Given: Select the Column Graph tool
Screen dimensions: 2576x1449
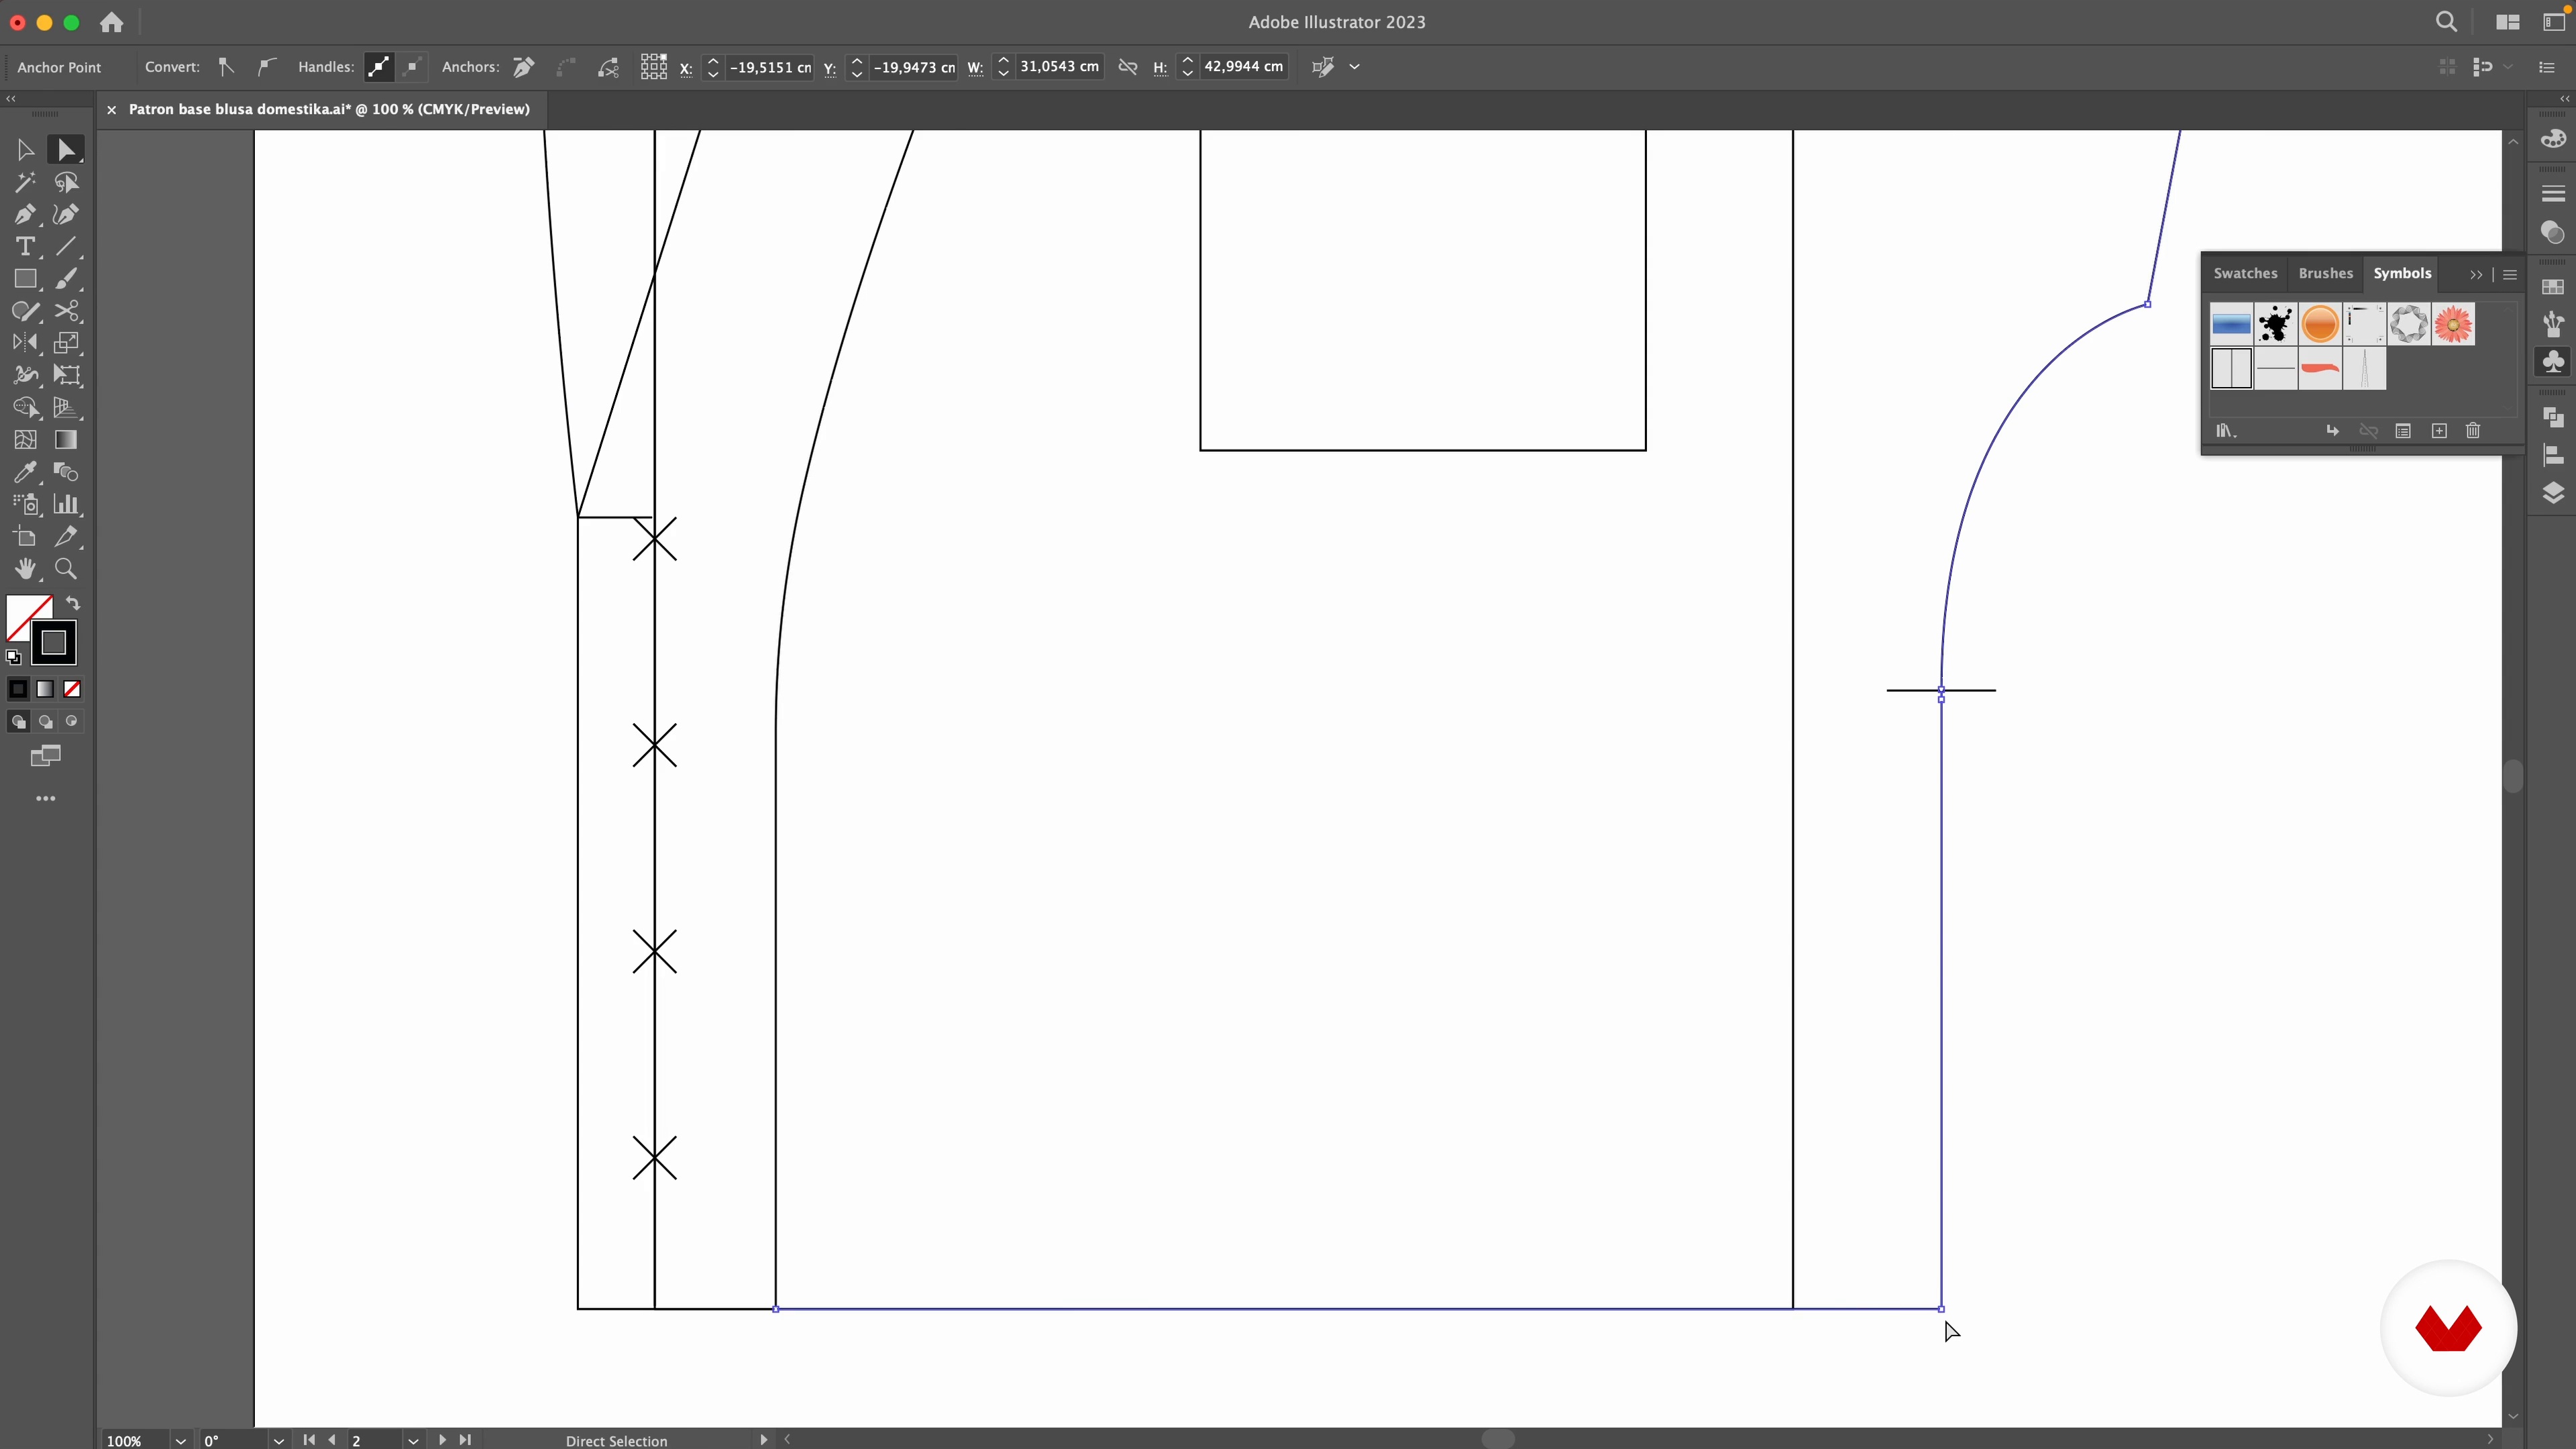Looking at the screenshot, I should coord(66,504).
